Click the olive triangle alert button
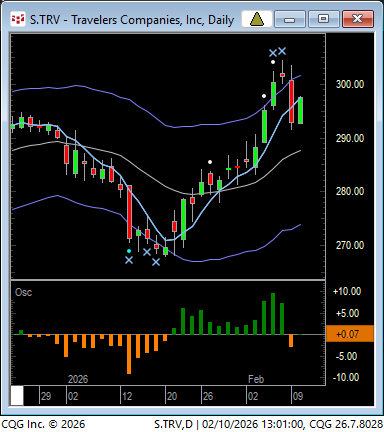Image resolution: width=384 pixels, height=432 pixels. point(256,19)
